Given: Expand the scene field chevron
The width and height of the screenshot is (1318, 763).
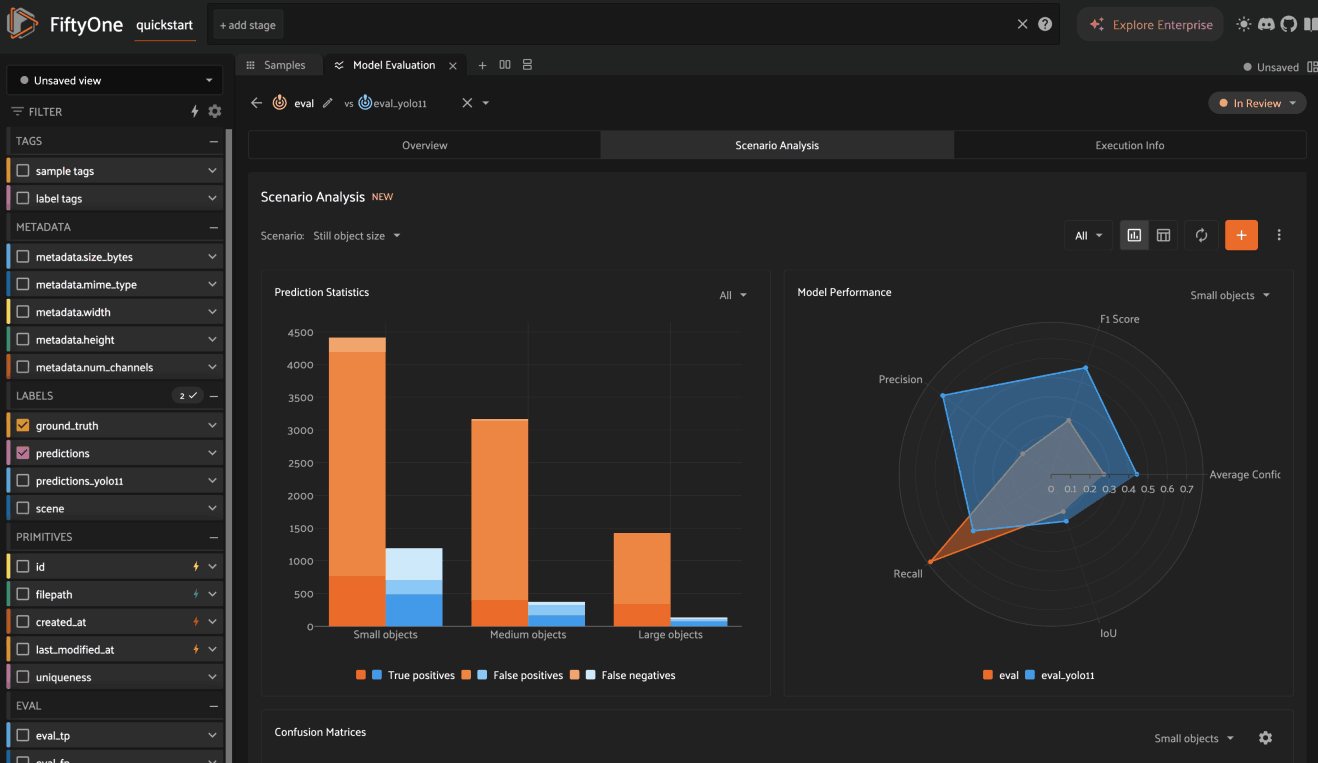Looking at the screenshot, I should (x=212, y=508).
